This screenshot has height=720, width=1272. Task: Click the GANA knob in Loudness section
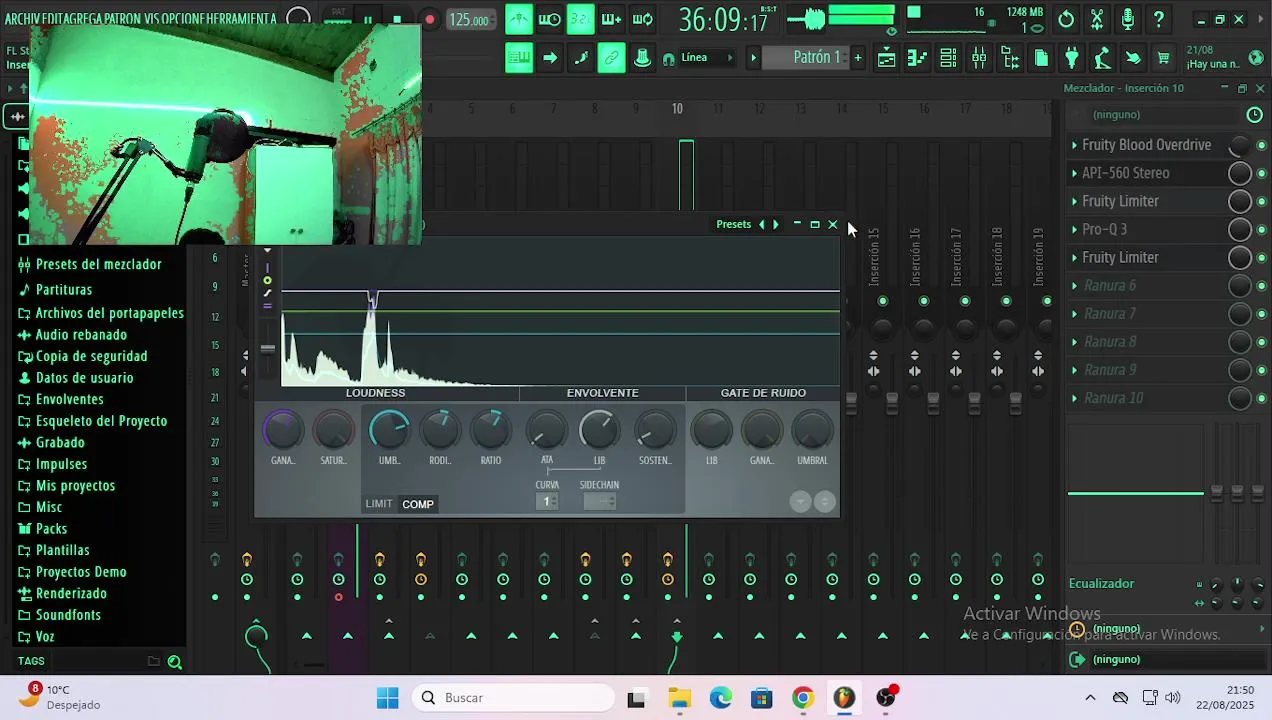pyautogui.click(x=283, y=430)
